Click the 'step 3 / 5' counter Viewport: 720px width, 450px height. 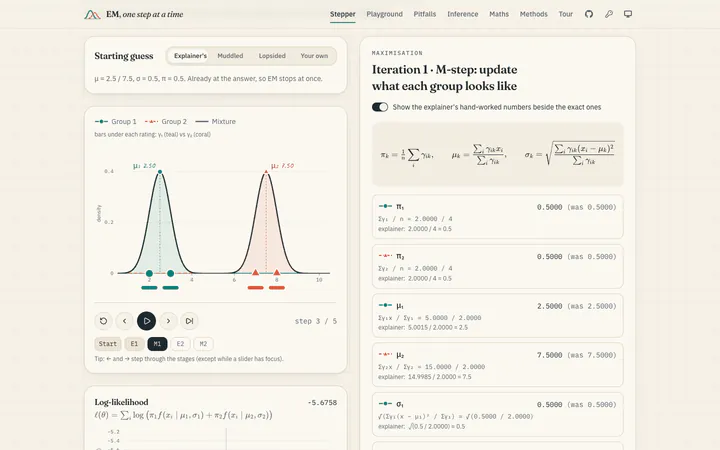click(x=315, y=321)
